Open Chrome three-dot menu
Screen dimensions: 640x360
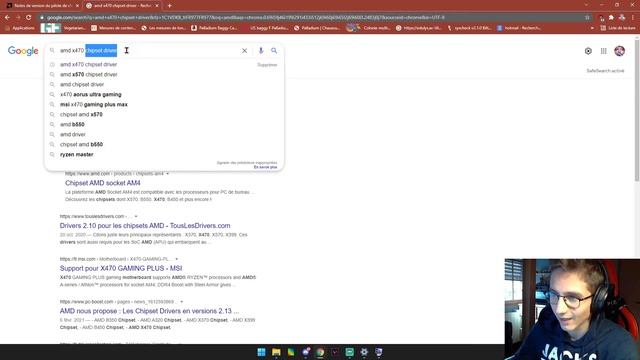tap(633, 18)
